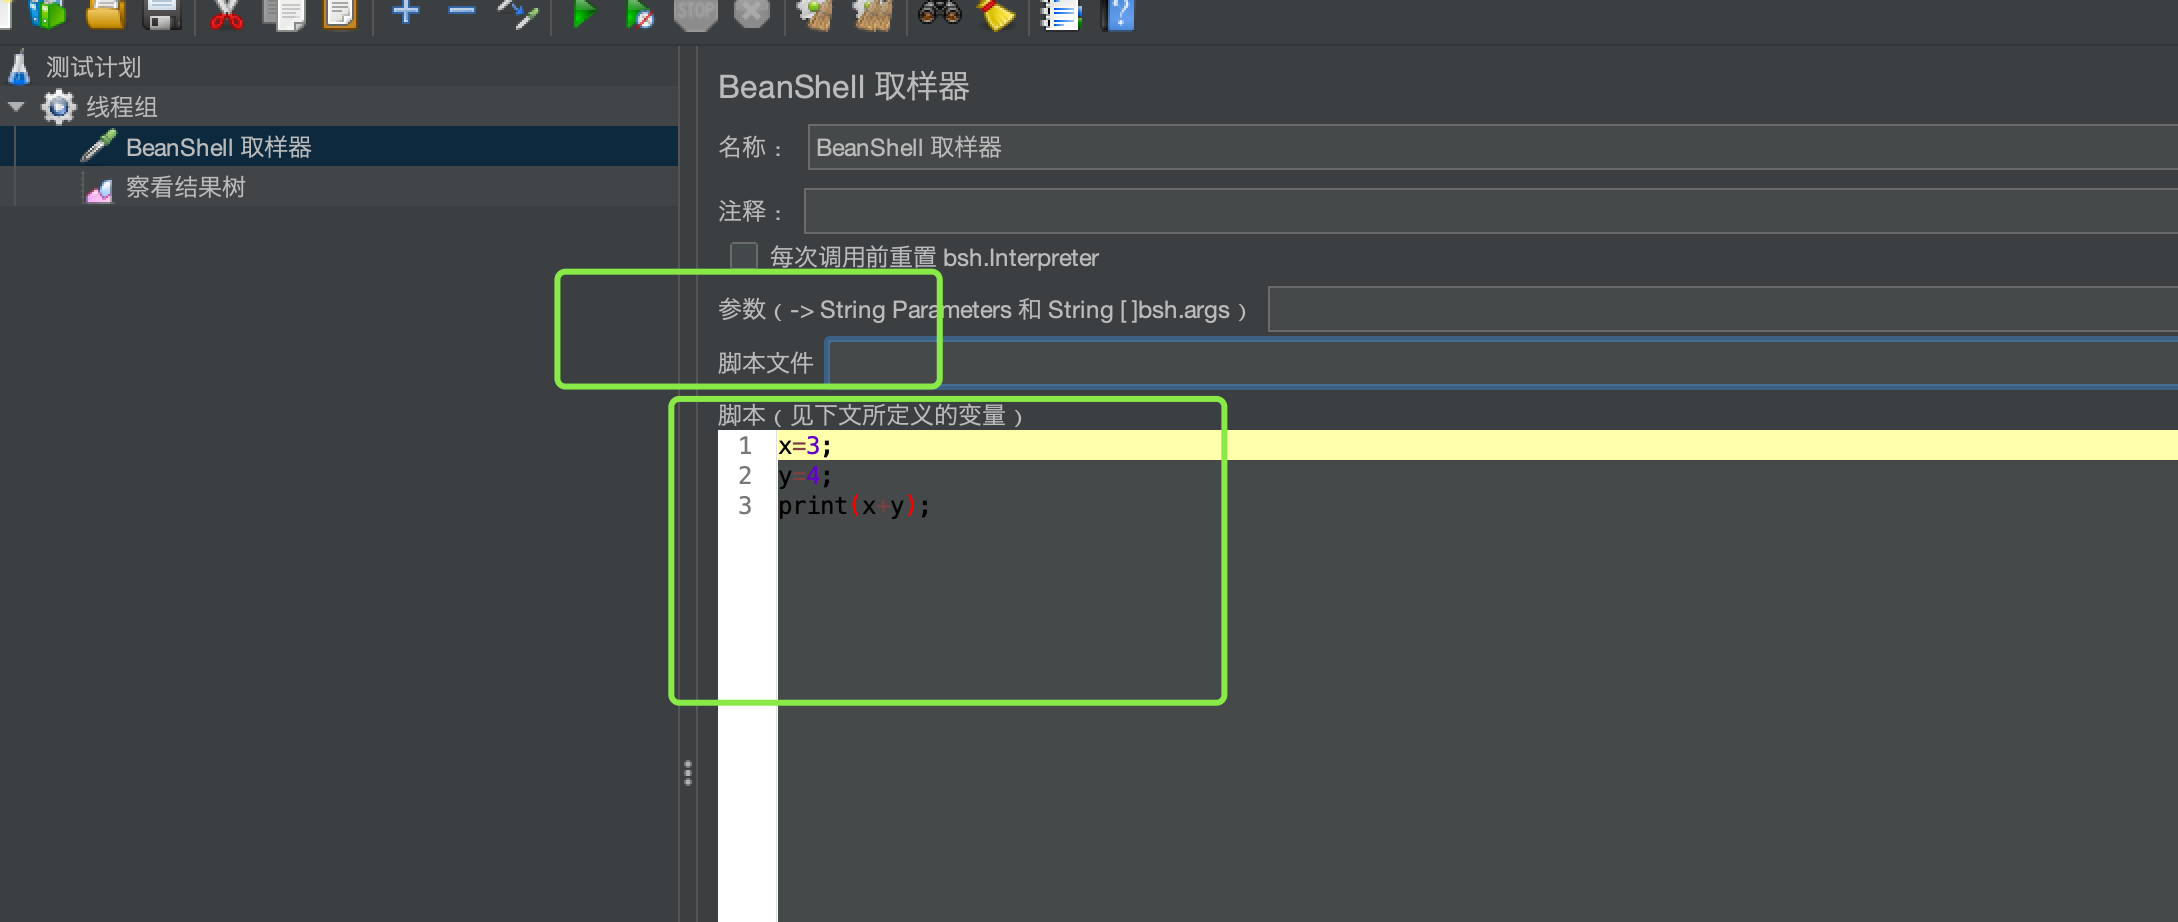Click script line 2 'y=4;'
2178x922 pixels.
[805, 476]
